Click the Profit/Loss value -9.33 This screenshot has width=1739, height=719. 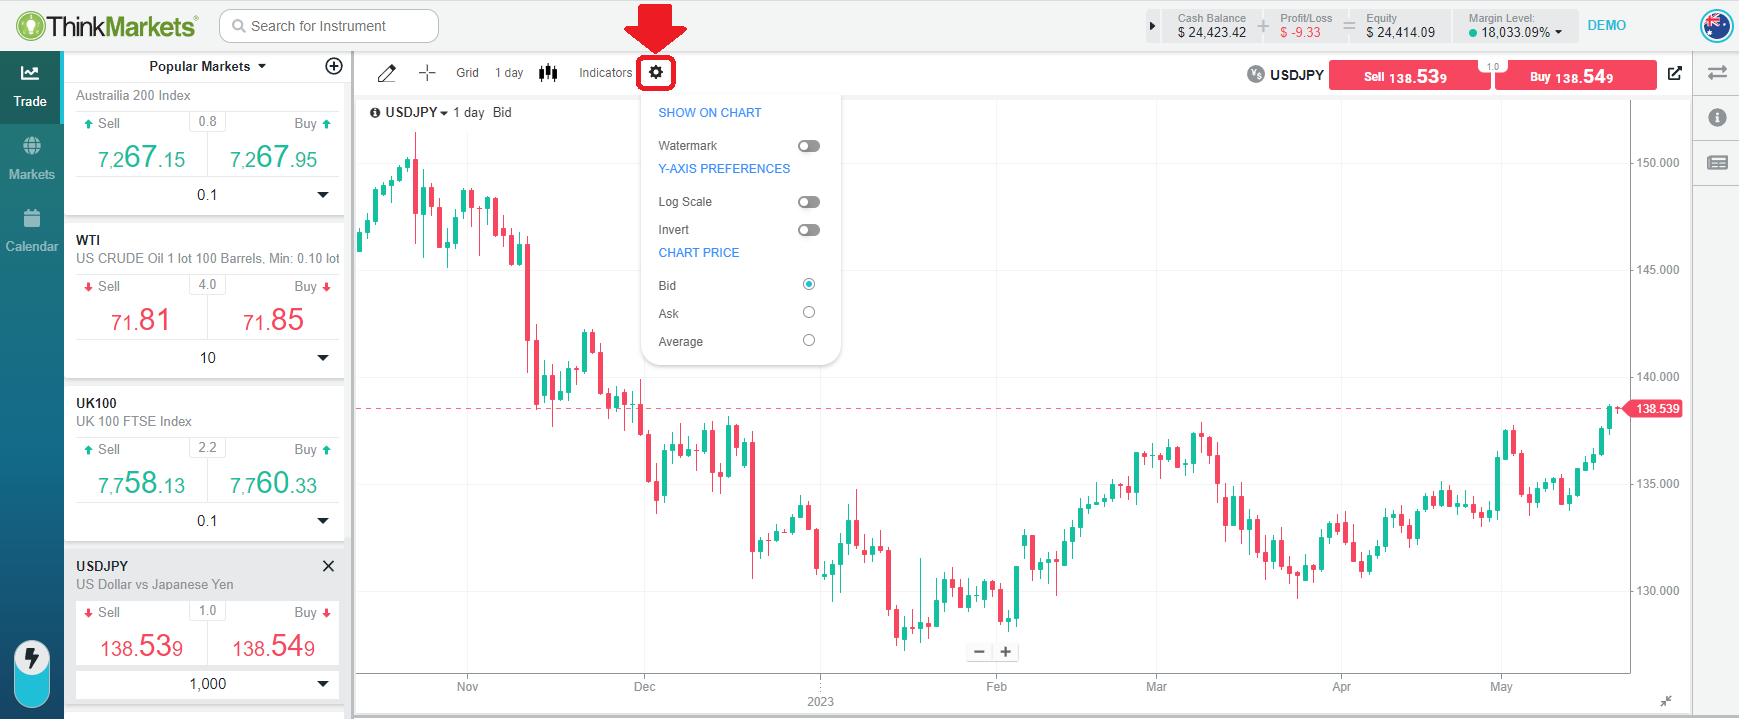click(x=1300, y=32)
